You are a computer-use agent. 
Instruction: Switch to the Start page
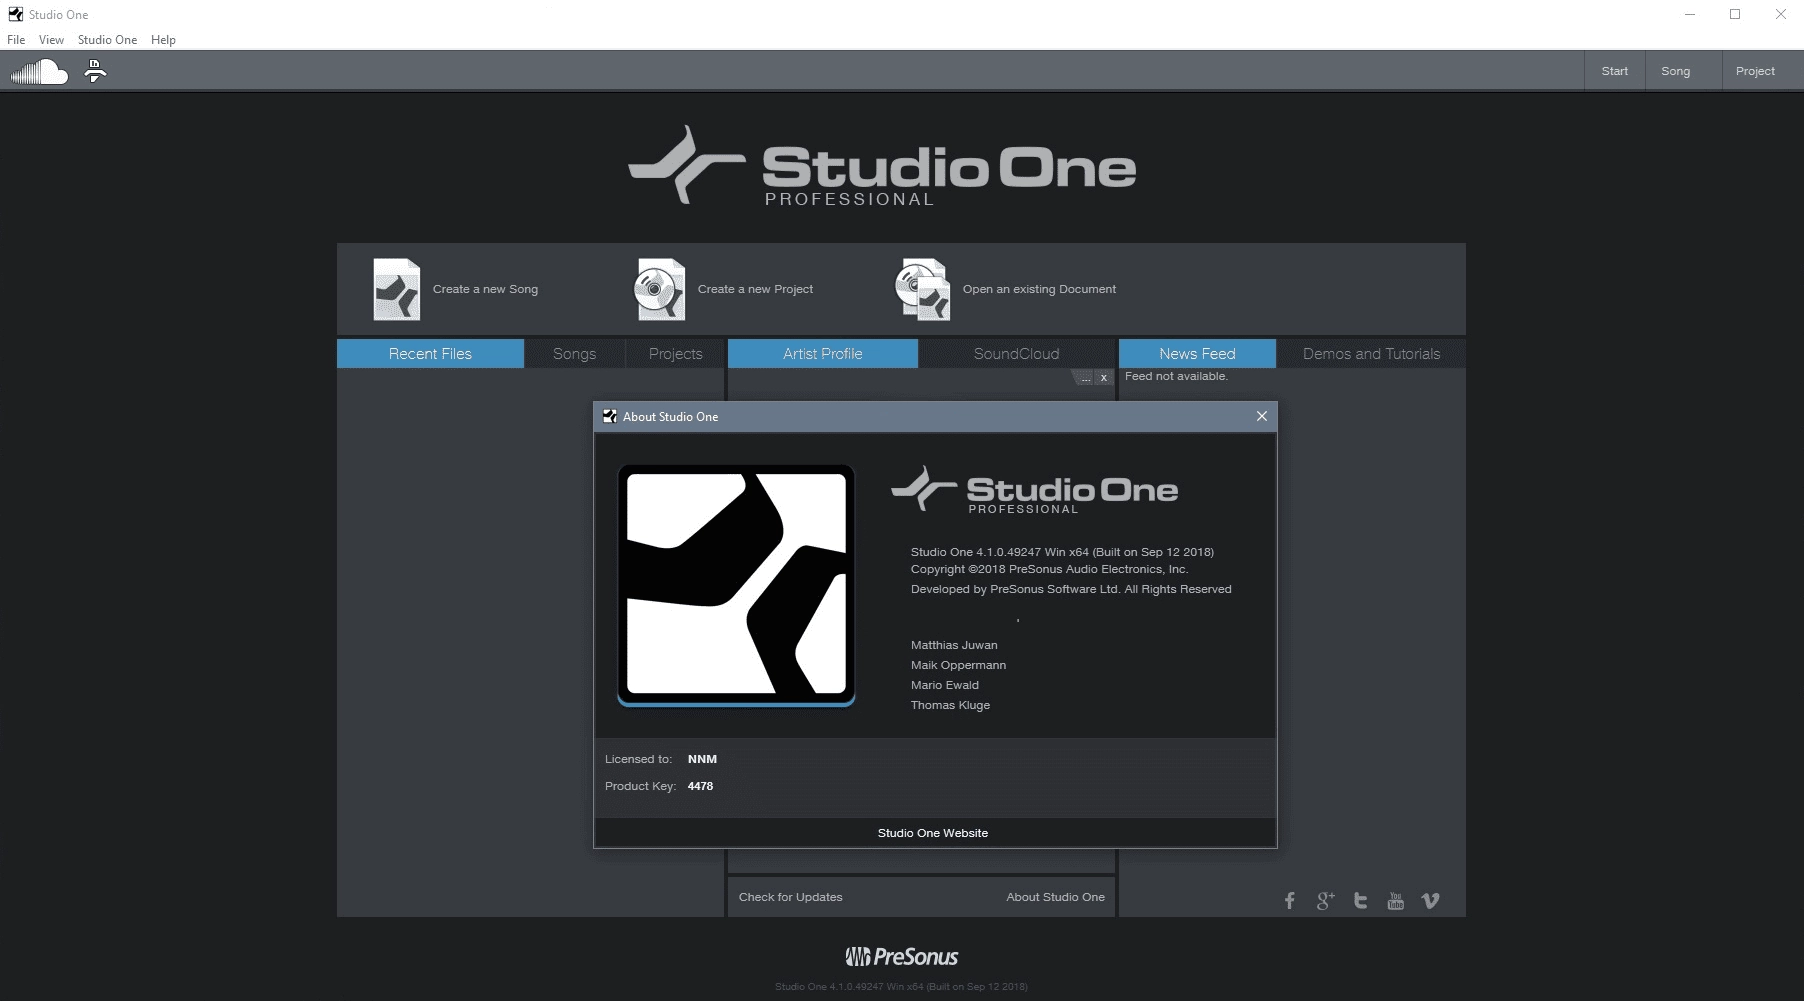coord(1614,71)
